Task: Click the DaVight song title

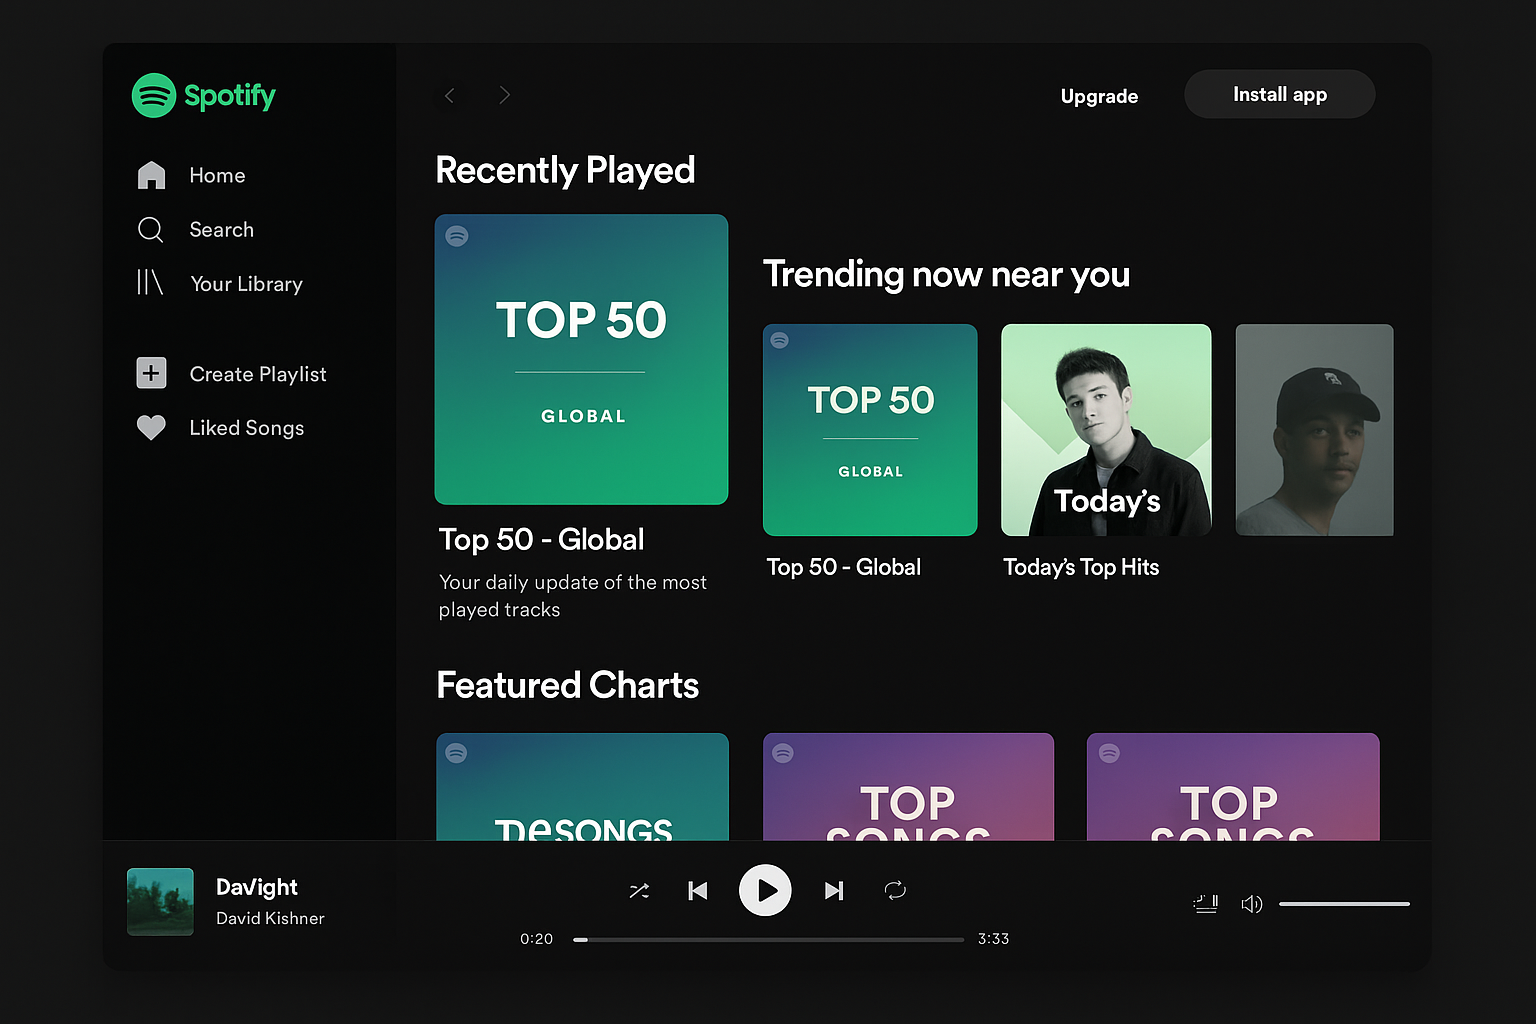Action: pyautogui.click(x=257, y=887)
